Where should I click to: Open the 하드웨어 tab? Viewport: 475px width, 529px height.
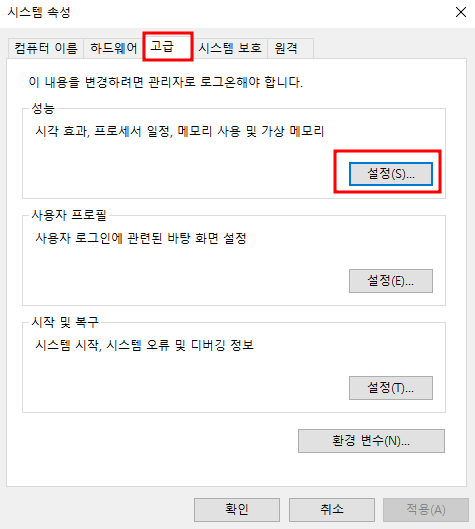pyautogui.click(x=113, y=48)
